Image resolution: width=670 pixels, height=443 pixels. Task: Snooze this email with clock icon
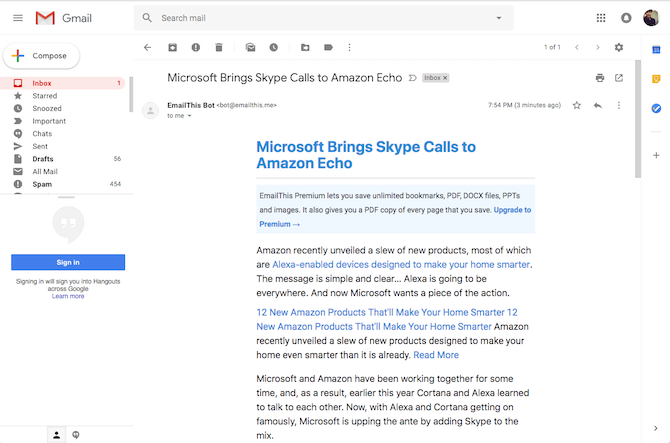point(273,47)
